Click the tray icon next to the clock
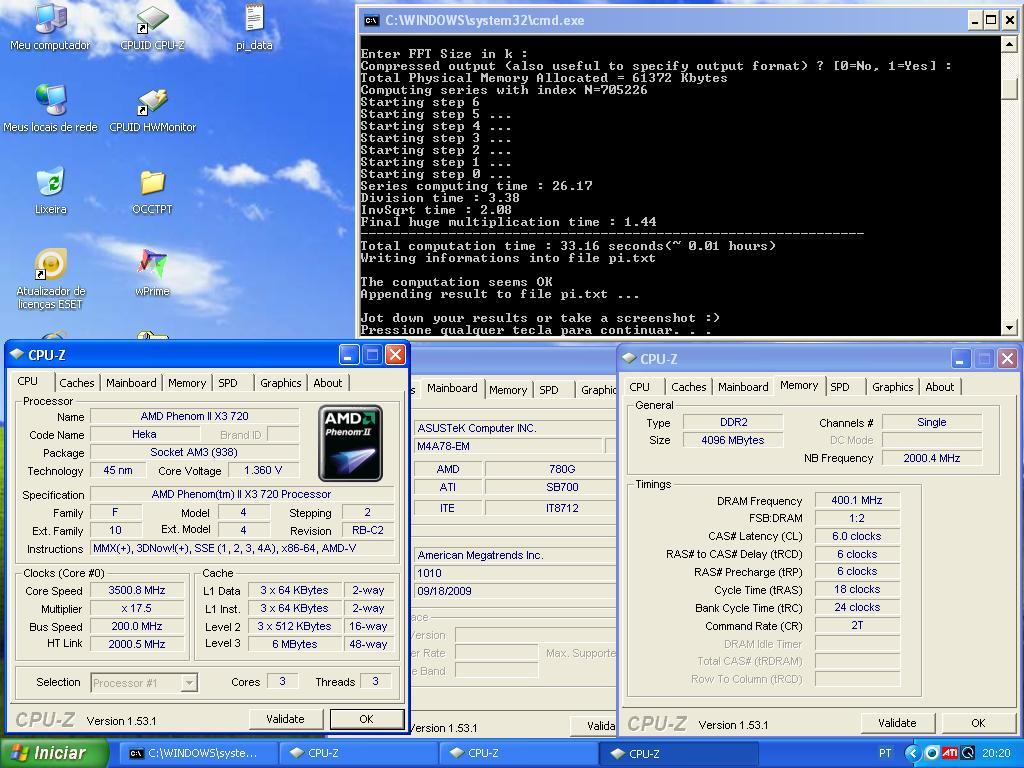Screen dimensions: 1024x768 [967, 753]
